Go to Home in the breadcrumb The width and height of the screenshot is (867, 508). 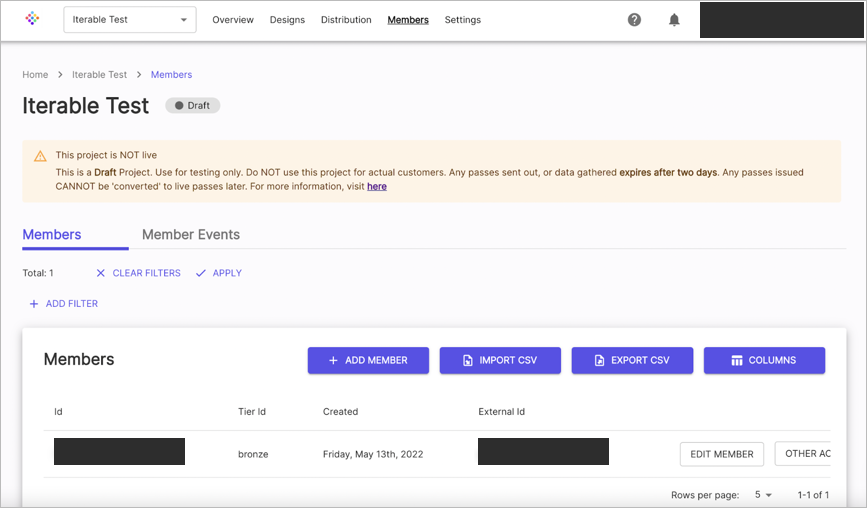click(x=35, y=75)
